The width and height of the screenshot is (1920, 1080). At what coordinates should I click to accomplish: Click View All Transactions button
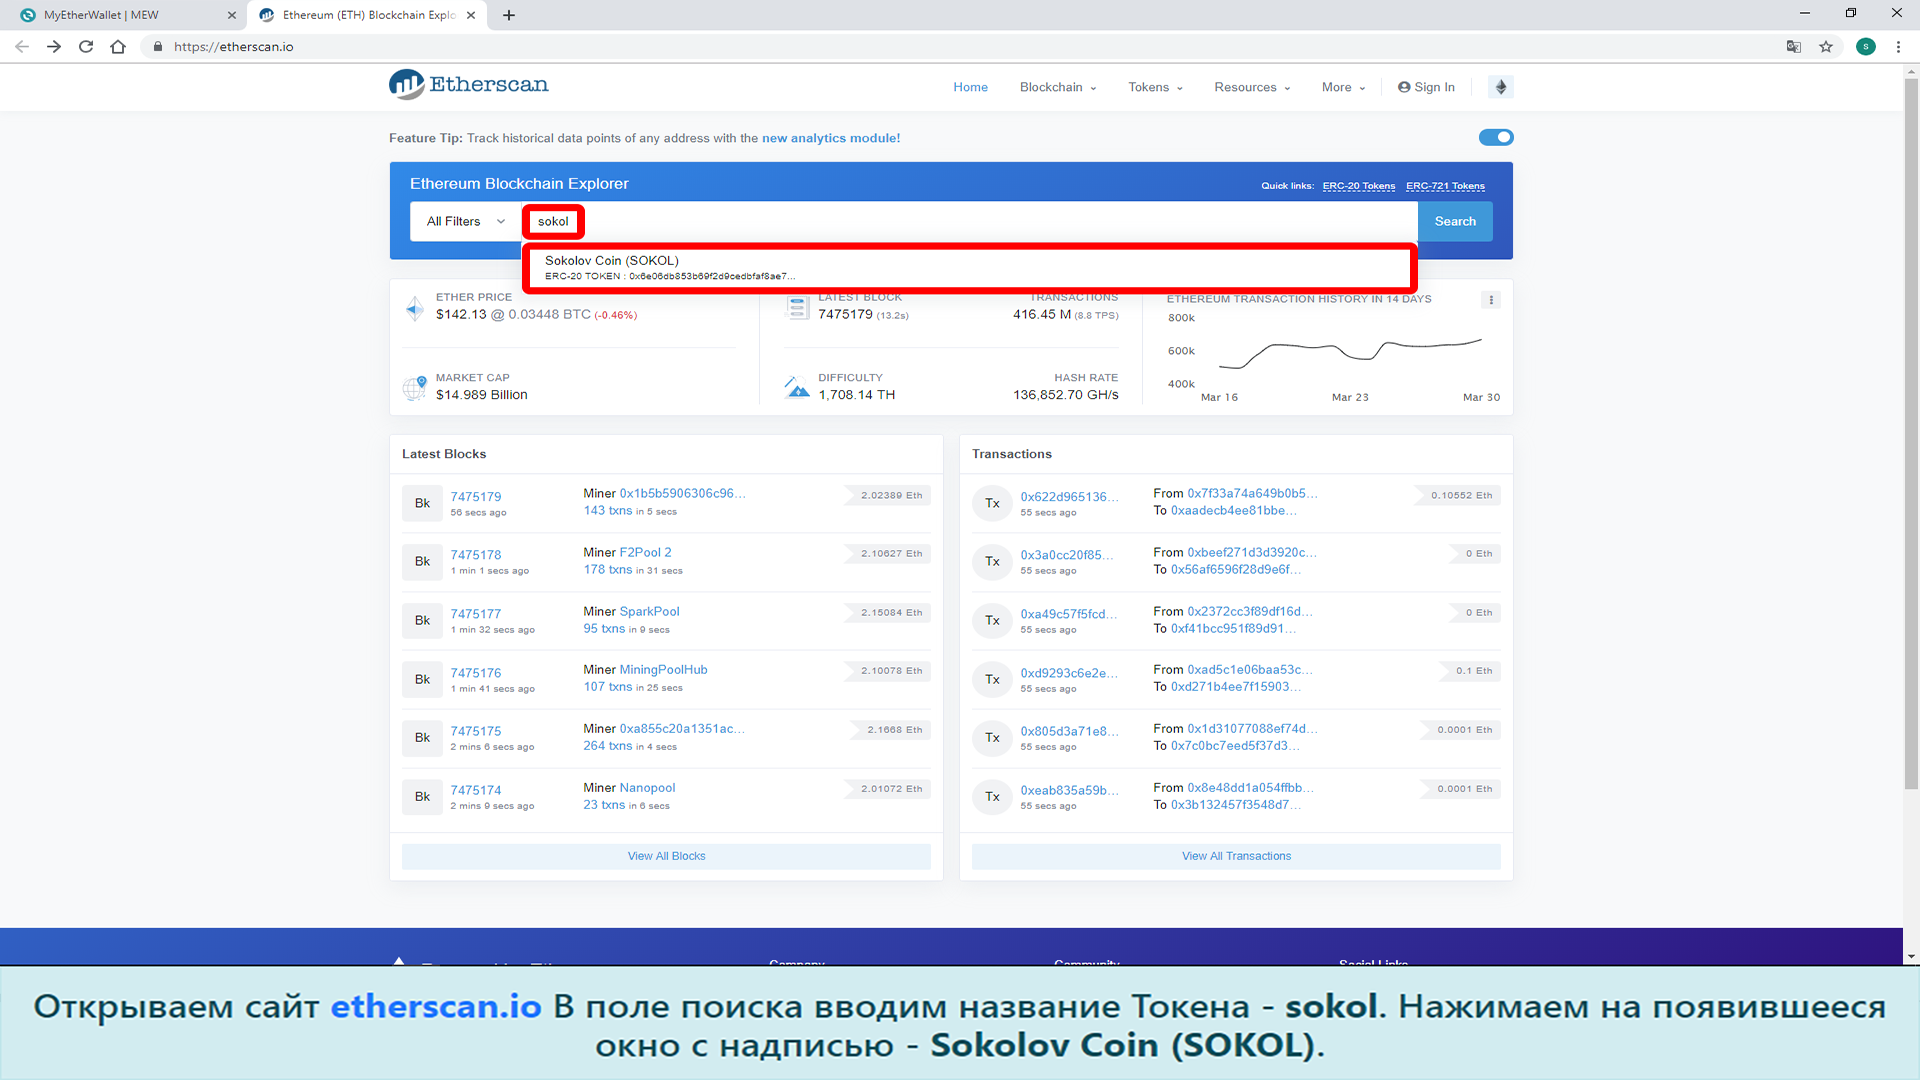click(x=1236, y=856)
